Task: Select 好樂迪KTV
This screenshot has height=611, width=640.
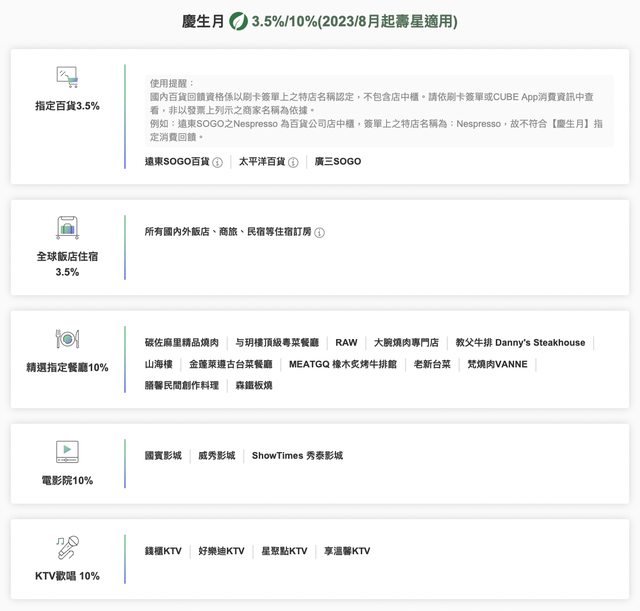Action: [x=221, y=551]
